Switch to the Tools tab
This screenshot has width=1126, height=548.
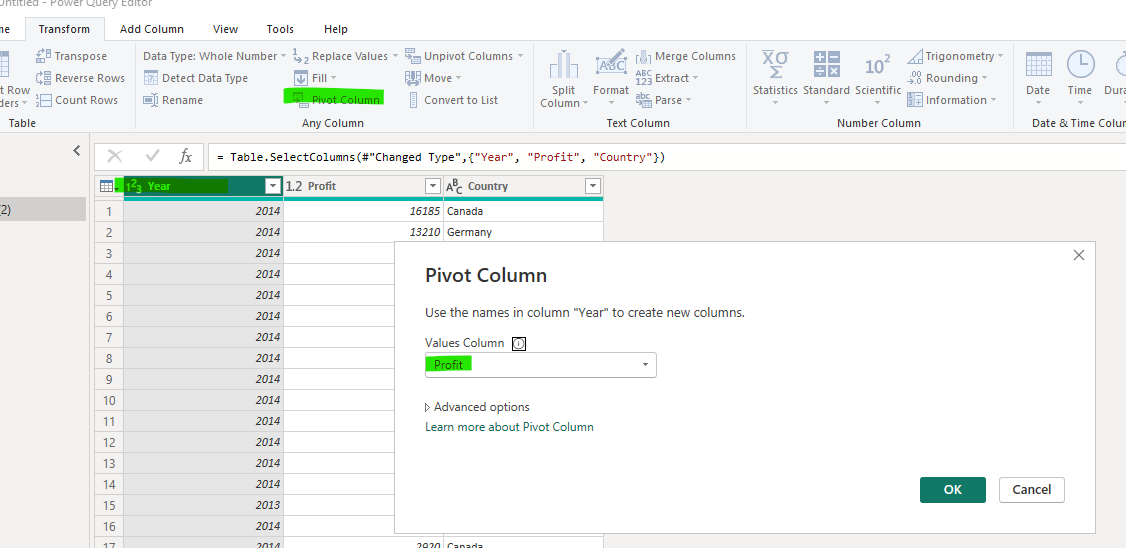(280, 29)
